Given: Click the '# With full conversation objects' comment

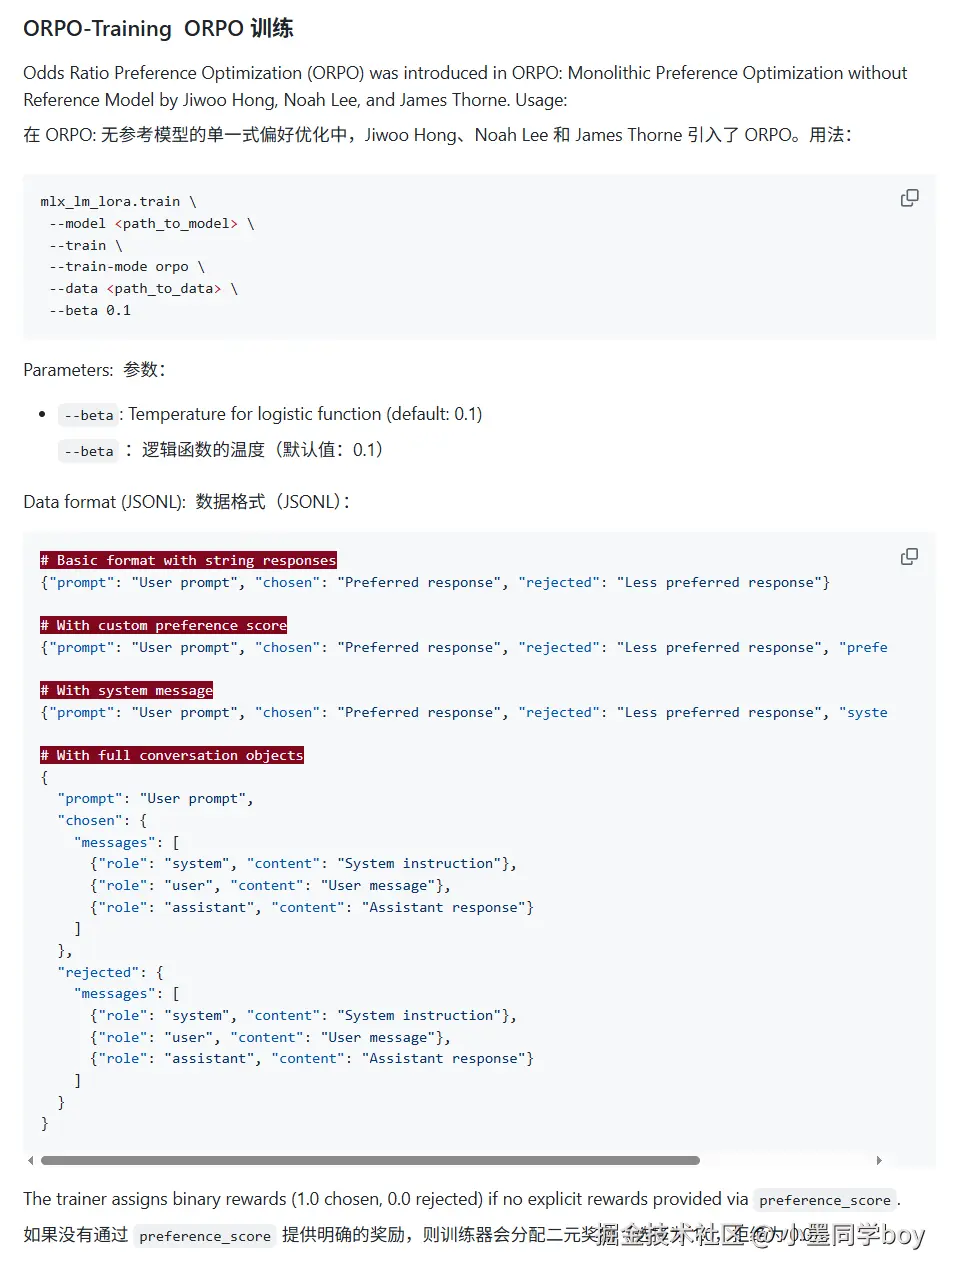Looking at the screenshot, I should click(172, 755).
